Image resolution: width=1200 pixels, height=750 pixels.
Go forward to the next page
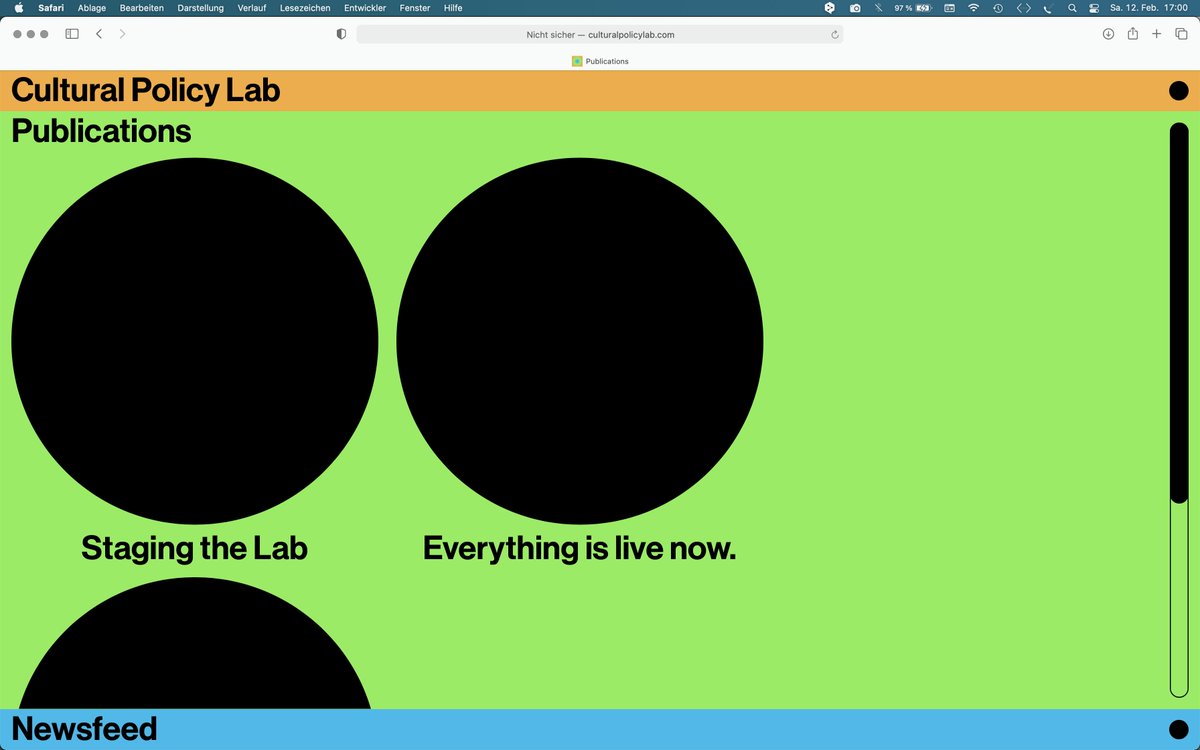click(x=122, y=34)
